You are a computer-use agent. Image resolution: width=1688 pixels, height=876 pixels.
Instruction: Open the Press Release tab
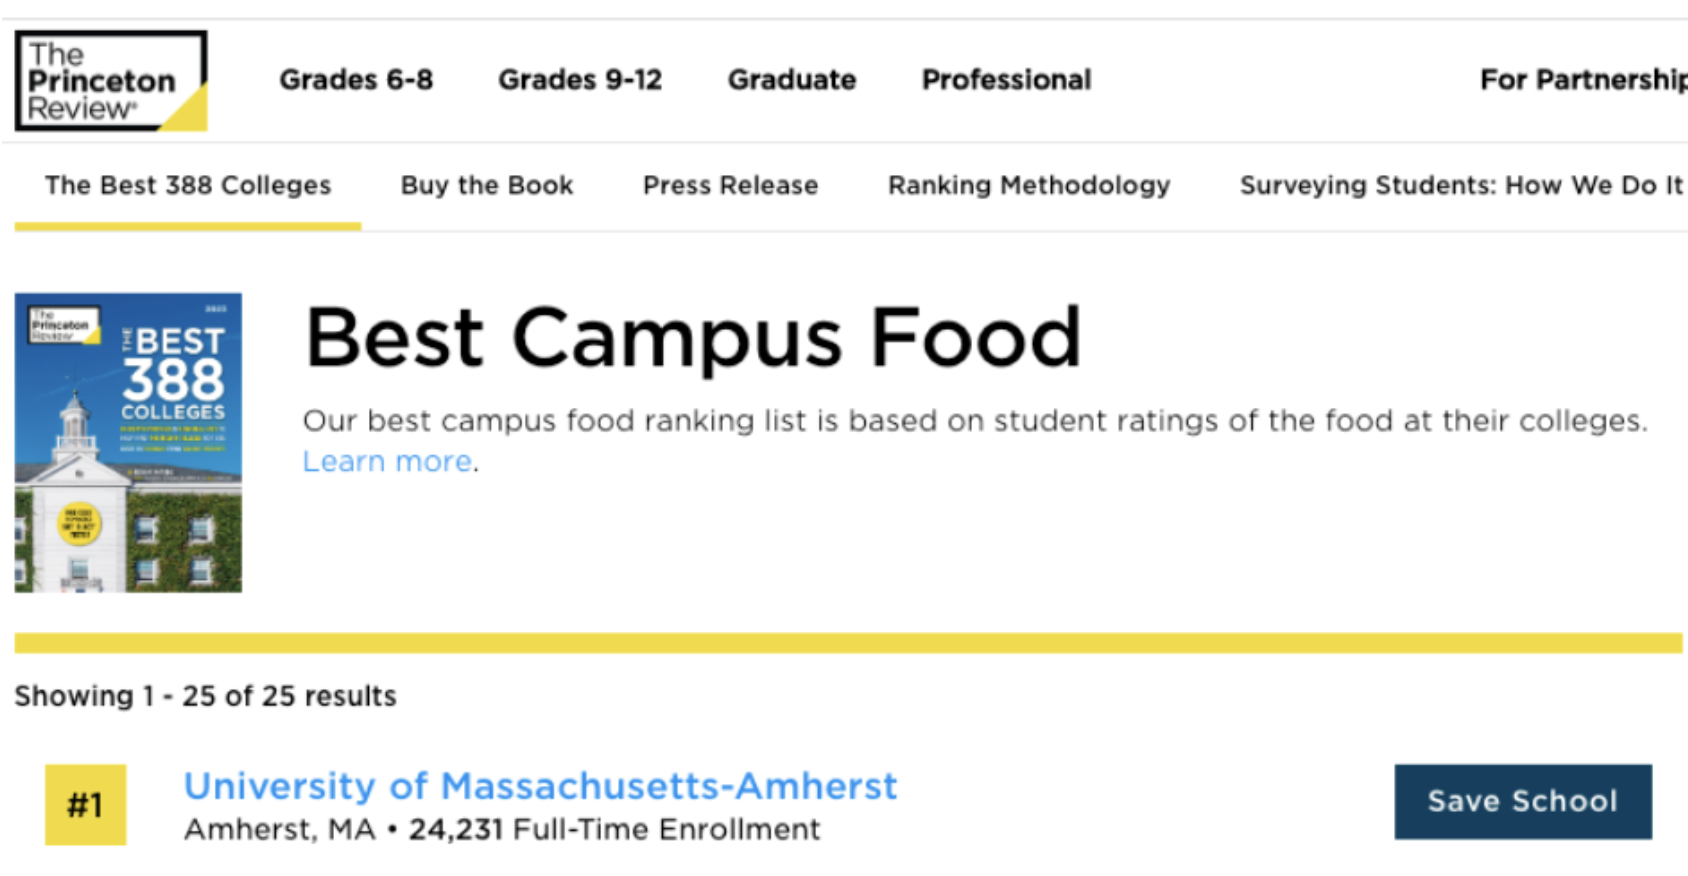[730, 186]
